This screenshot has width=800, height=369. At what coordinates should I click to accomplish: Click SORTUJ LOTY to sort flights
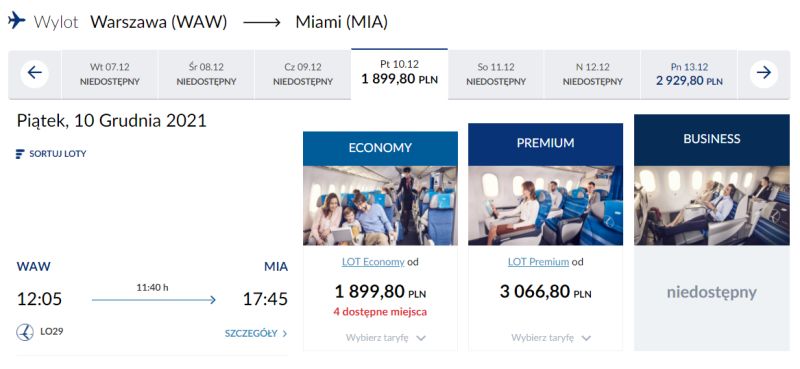point(58,154)
